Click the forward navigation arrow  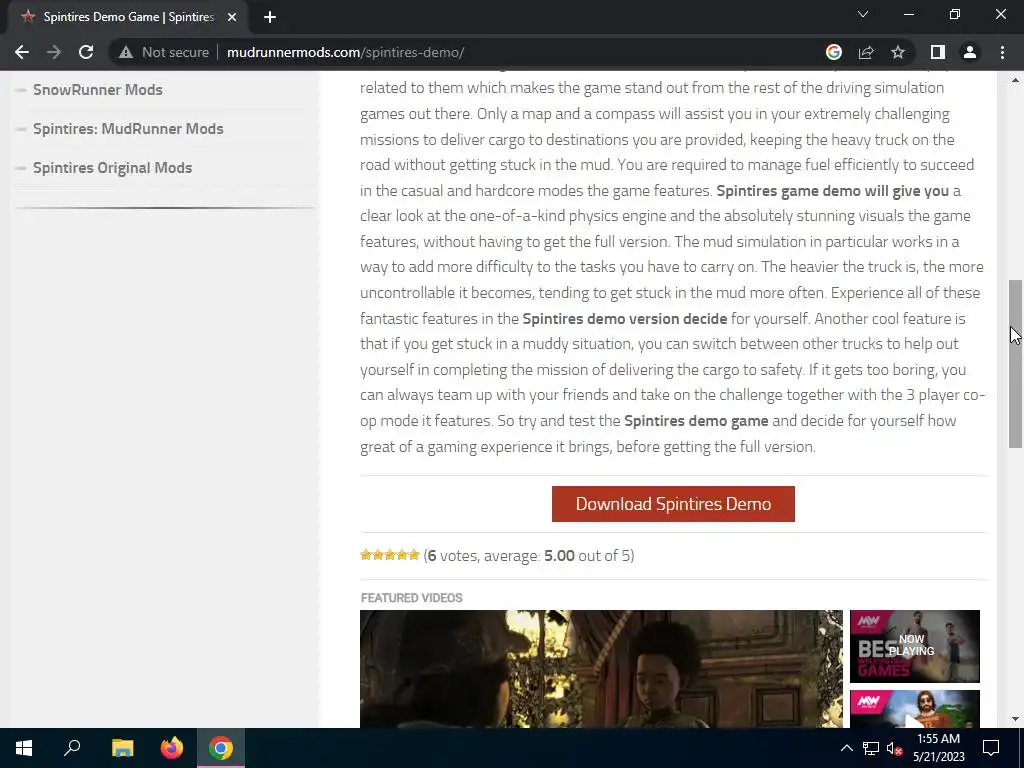(x=54, y=52)
